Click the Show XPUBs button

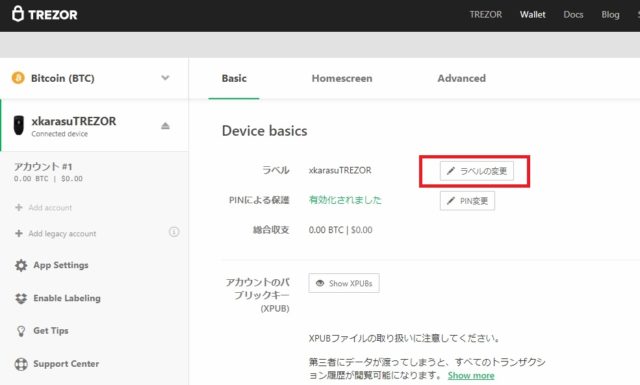coord(344,283)
